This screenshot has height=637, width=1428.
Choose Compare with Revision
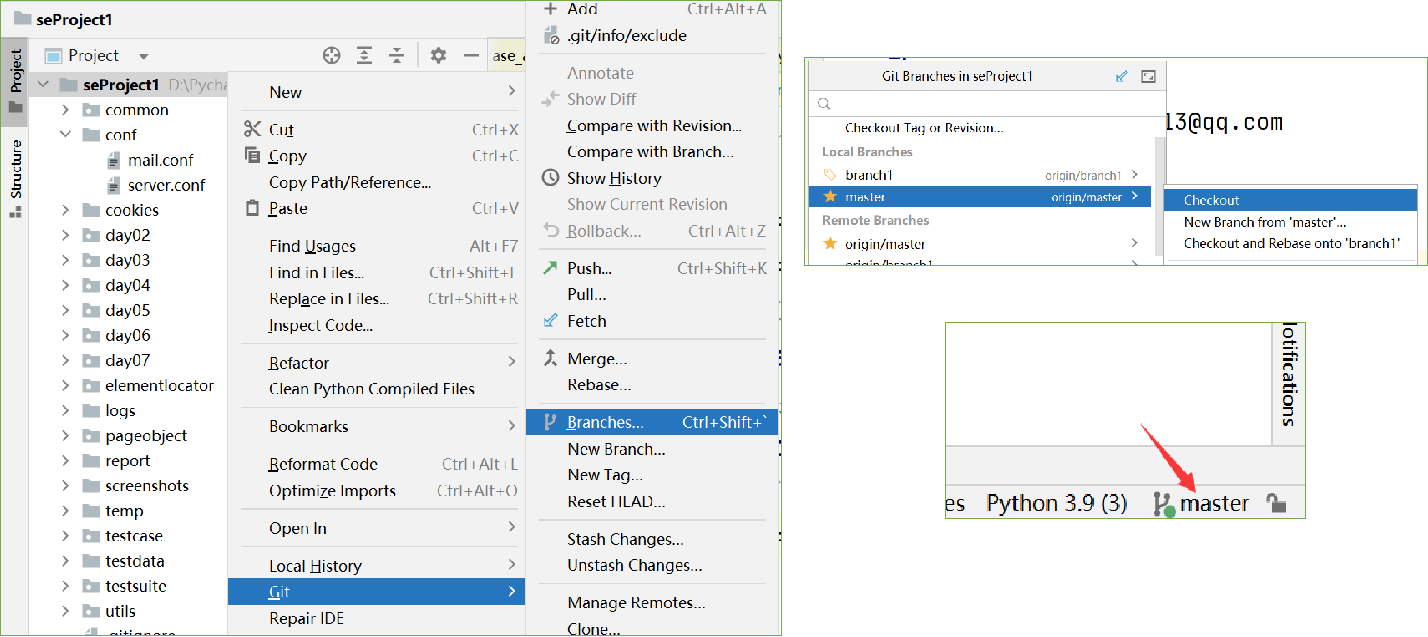(x=652, y=126)
